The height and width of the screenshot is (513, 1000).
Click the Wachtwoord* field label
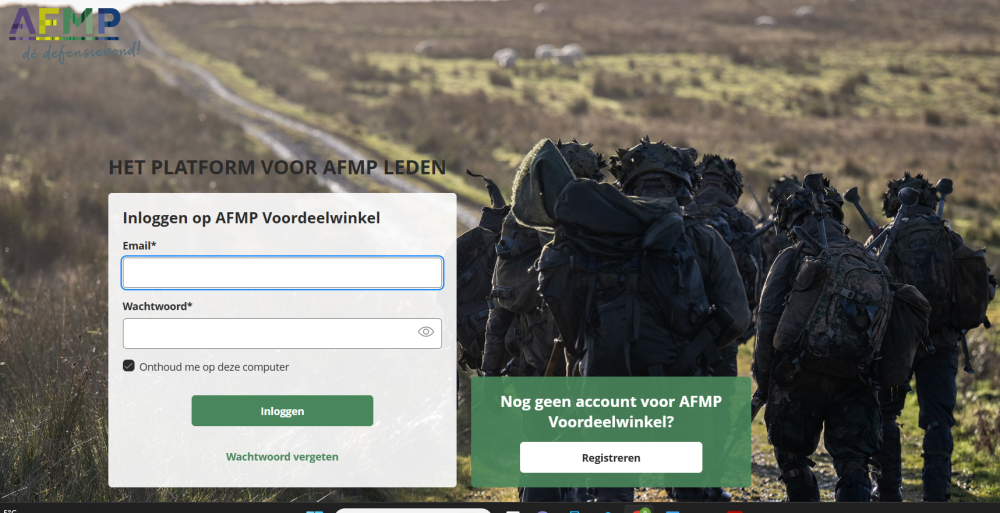point(158,306)
